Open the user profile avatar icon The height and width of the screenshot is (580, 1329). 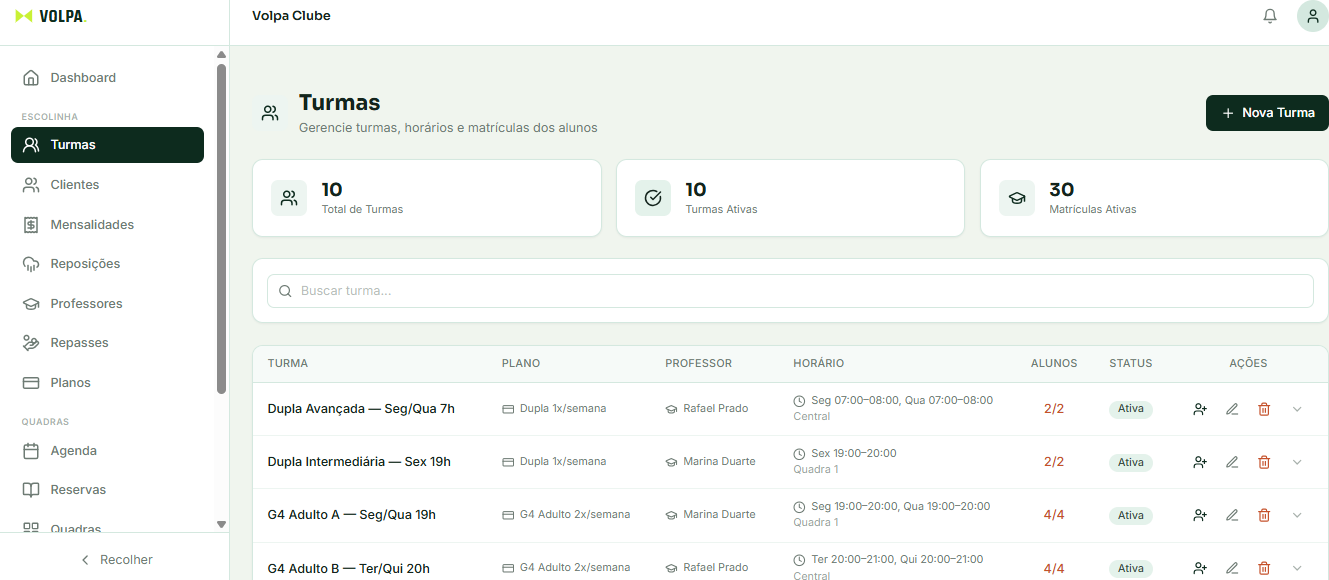point(1312,16)
